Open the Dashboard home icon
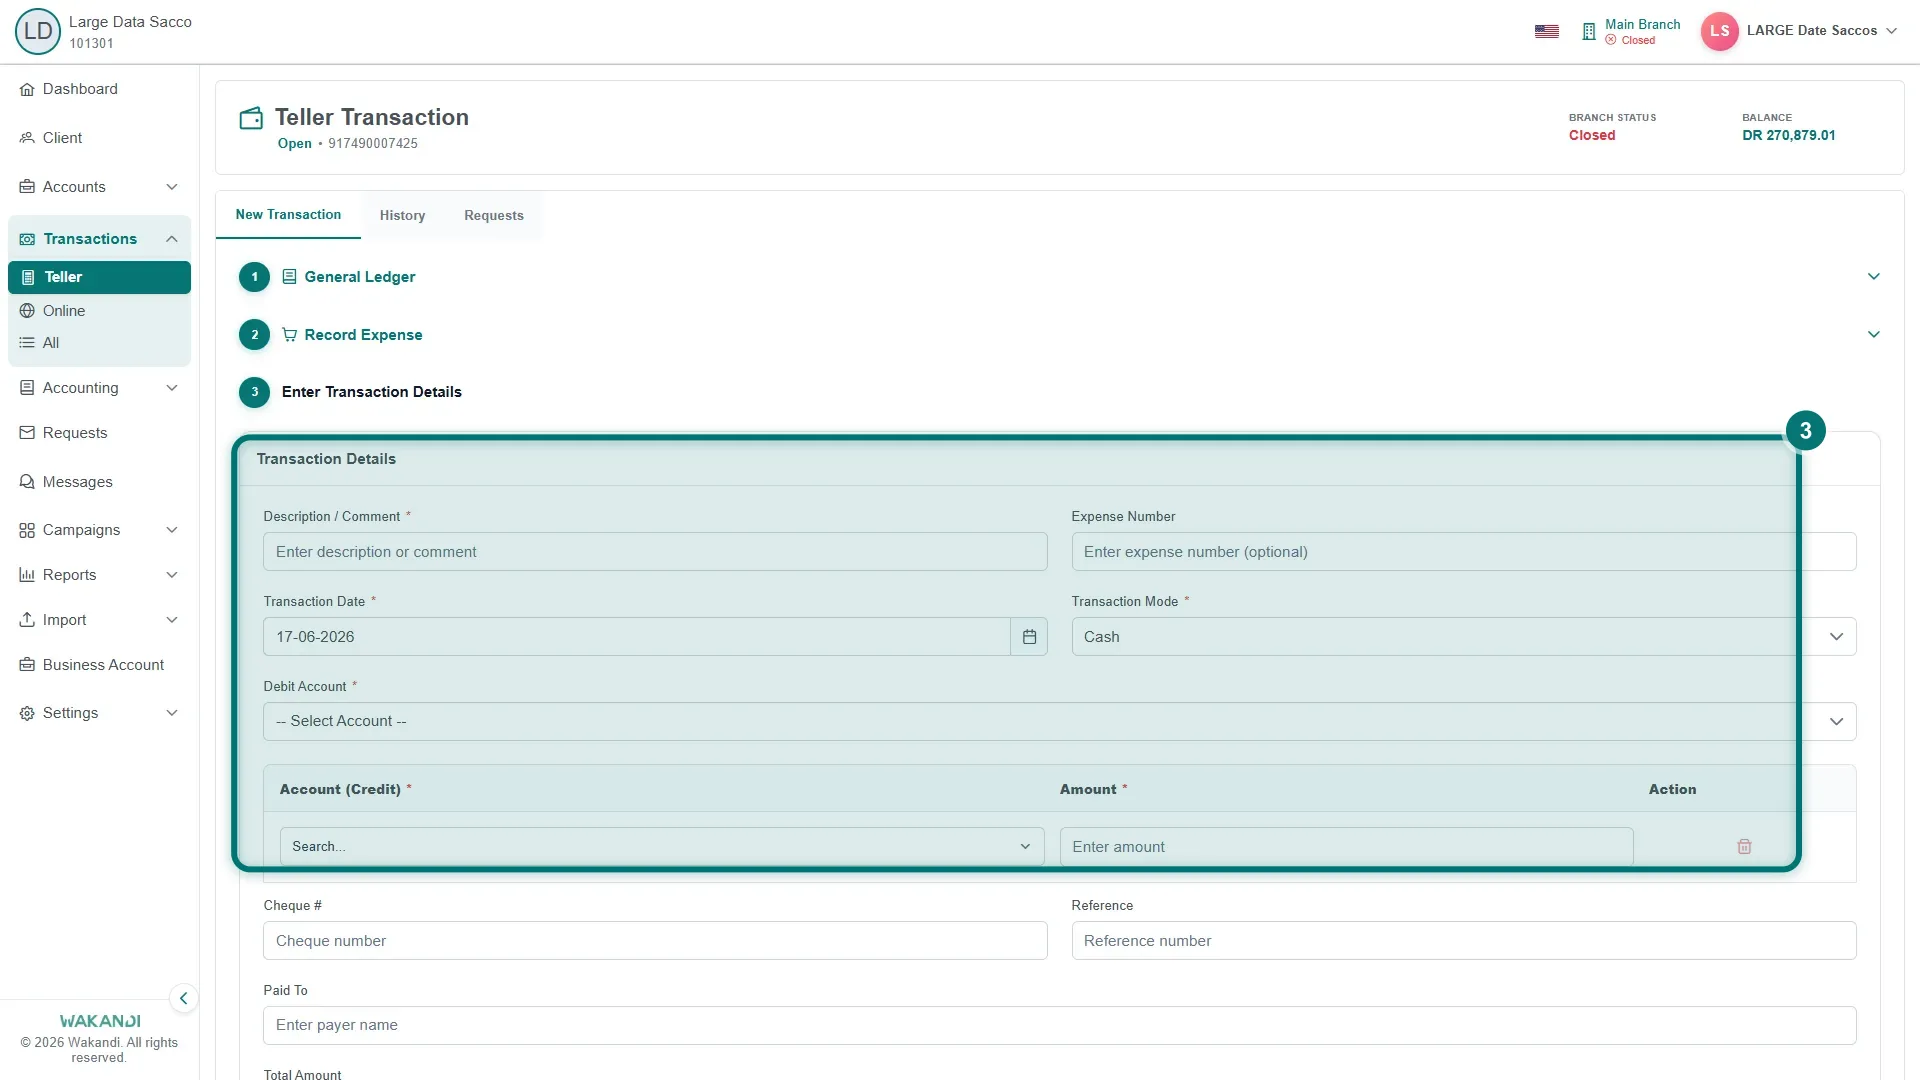The image size is (1920, 1080). tap(27, 90)
